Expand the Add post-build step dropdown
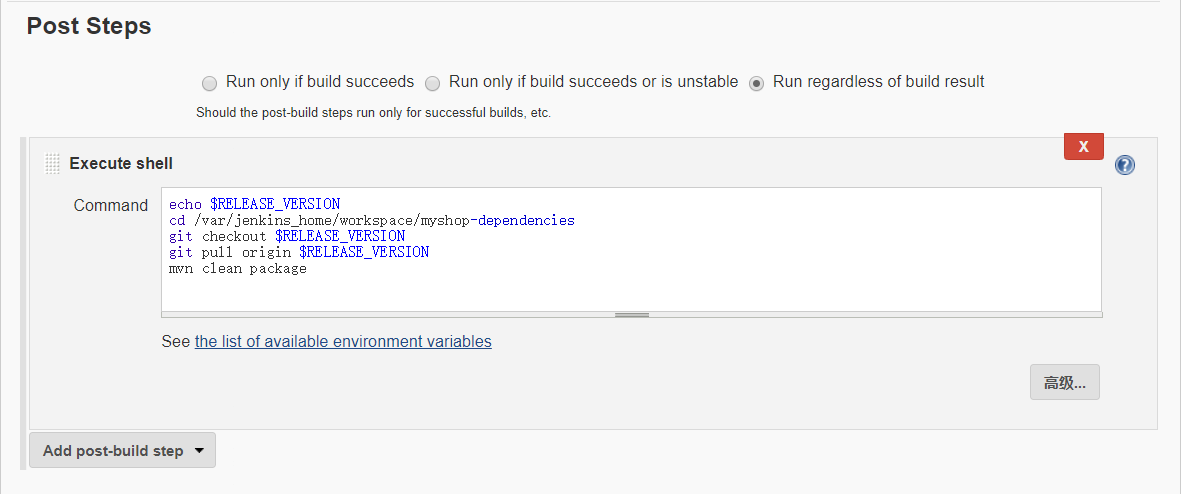 (x=122, y=450)
